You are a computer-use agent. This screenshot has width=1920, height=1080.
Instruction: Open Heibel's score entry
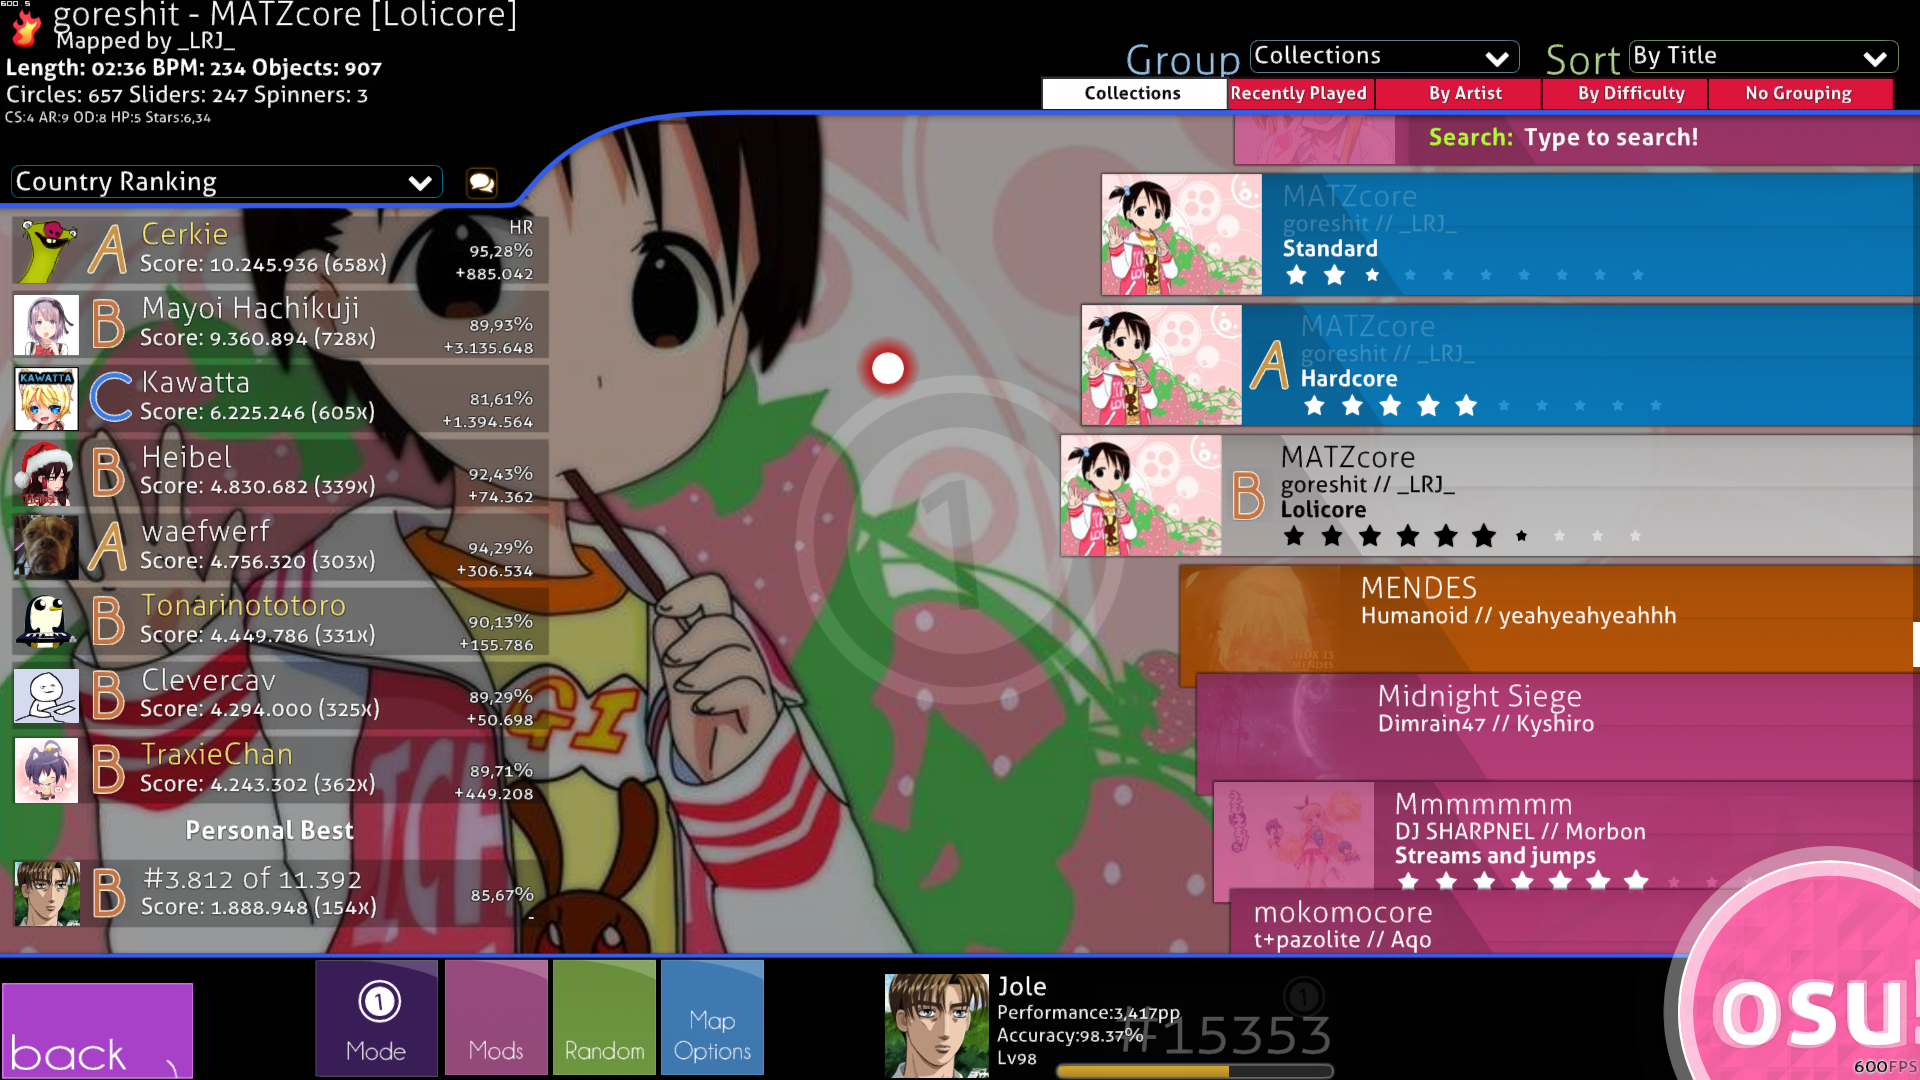pyautogui.click(x=280, y=473)
